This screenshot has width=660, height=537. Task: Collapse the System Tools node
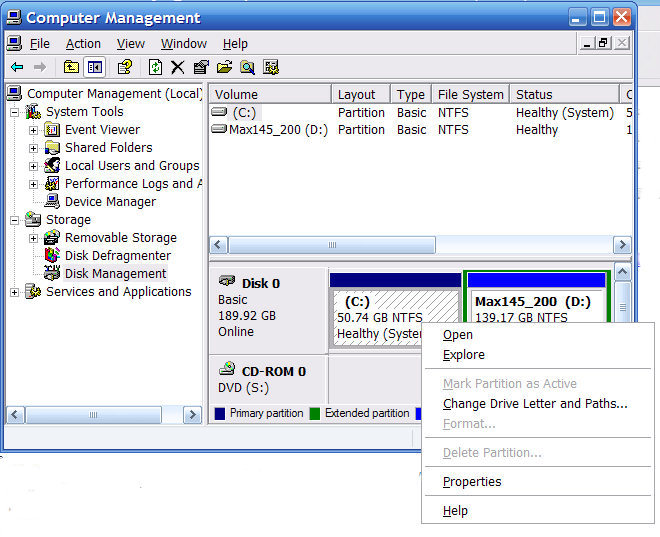click(x=15, y=112)
